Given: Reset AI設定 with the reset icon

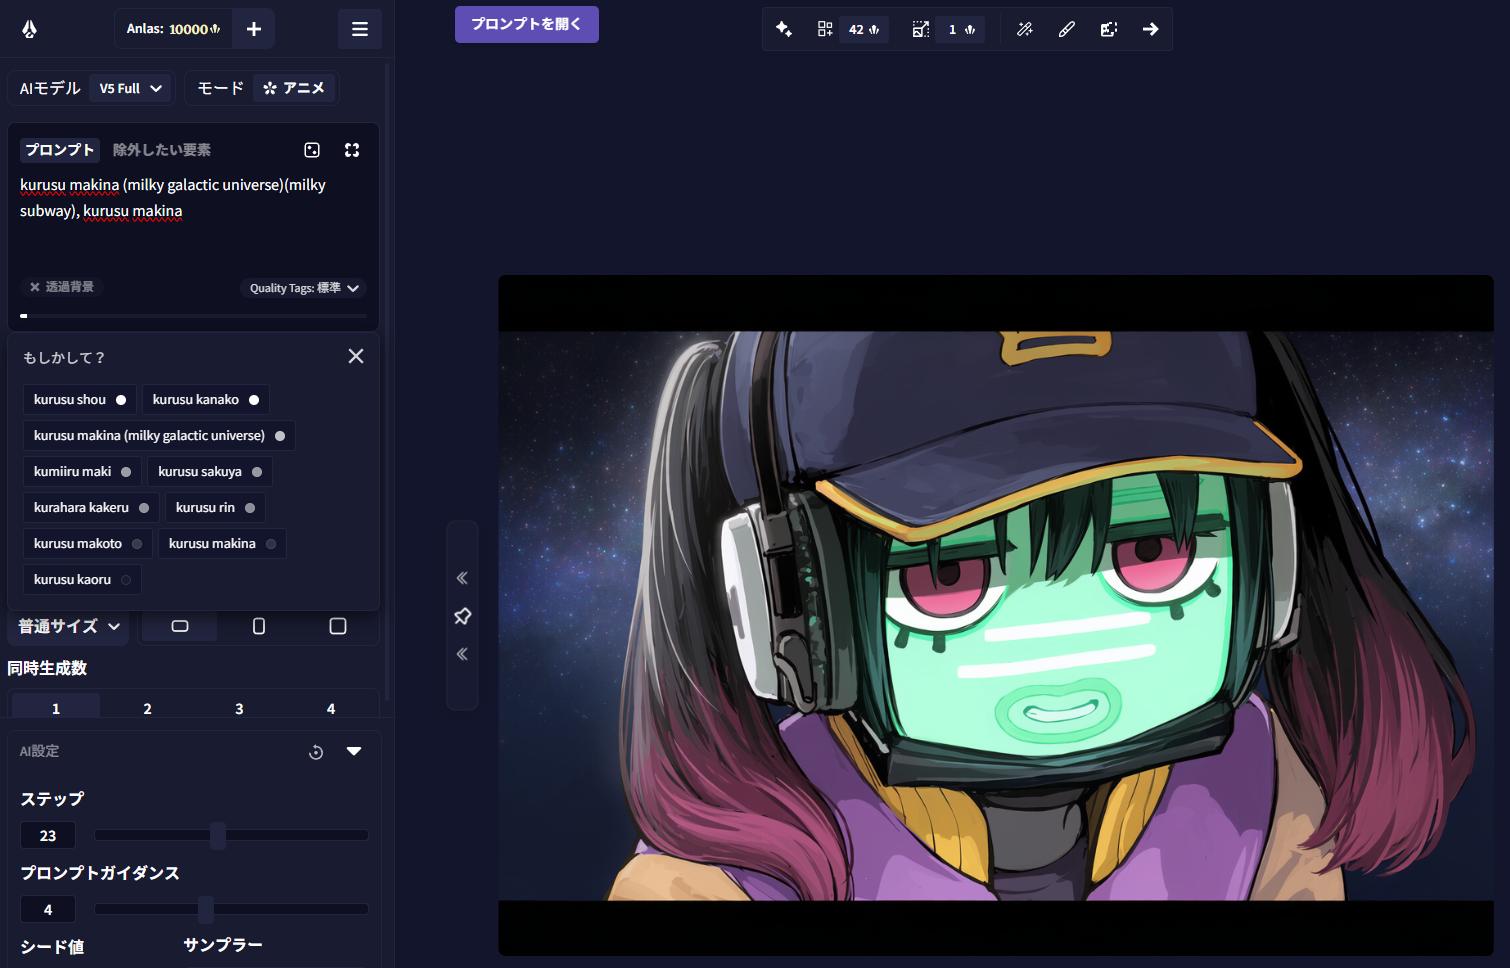Looking at the screenshot, I should [316, 752].
